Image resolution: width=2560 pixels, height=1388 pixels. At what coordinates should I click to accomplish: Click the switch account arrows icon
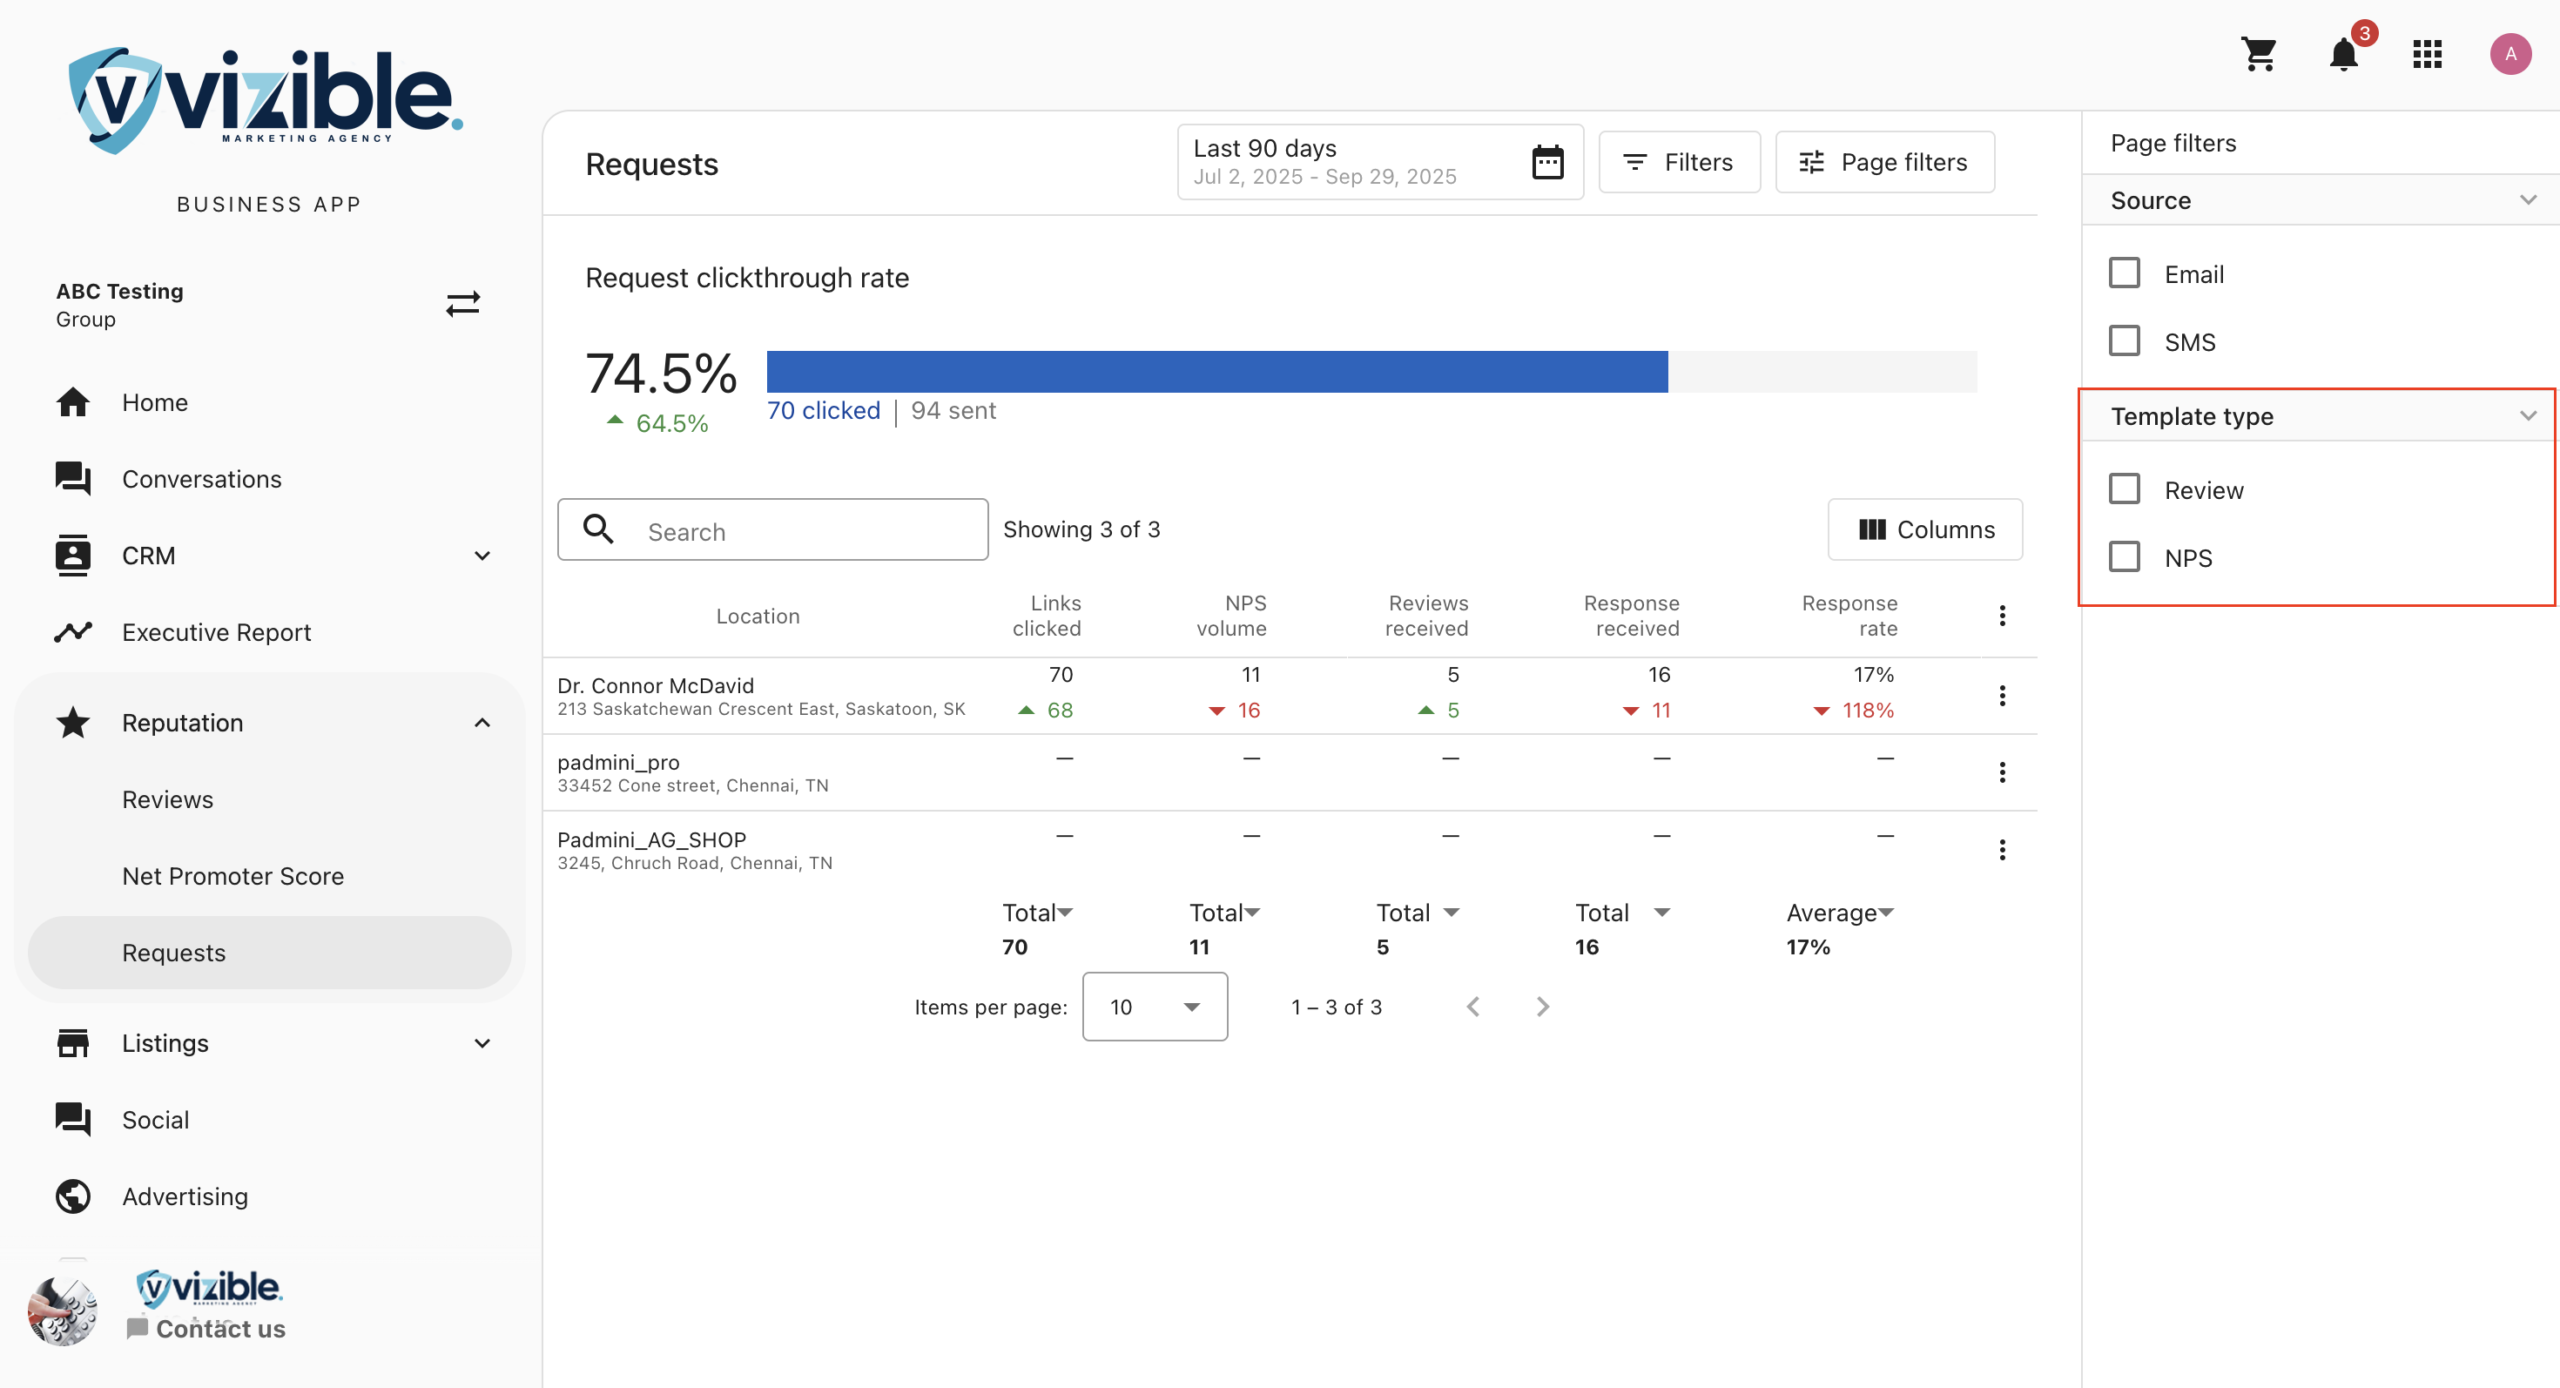coord(462,304)
